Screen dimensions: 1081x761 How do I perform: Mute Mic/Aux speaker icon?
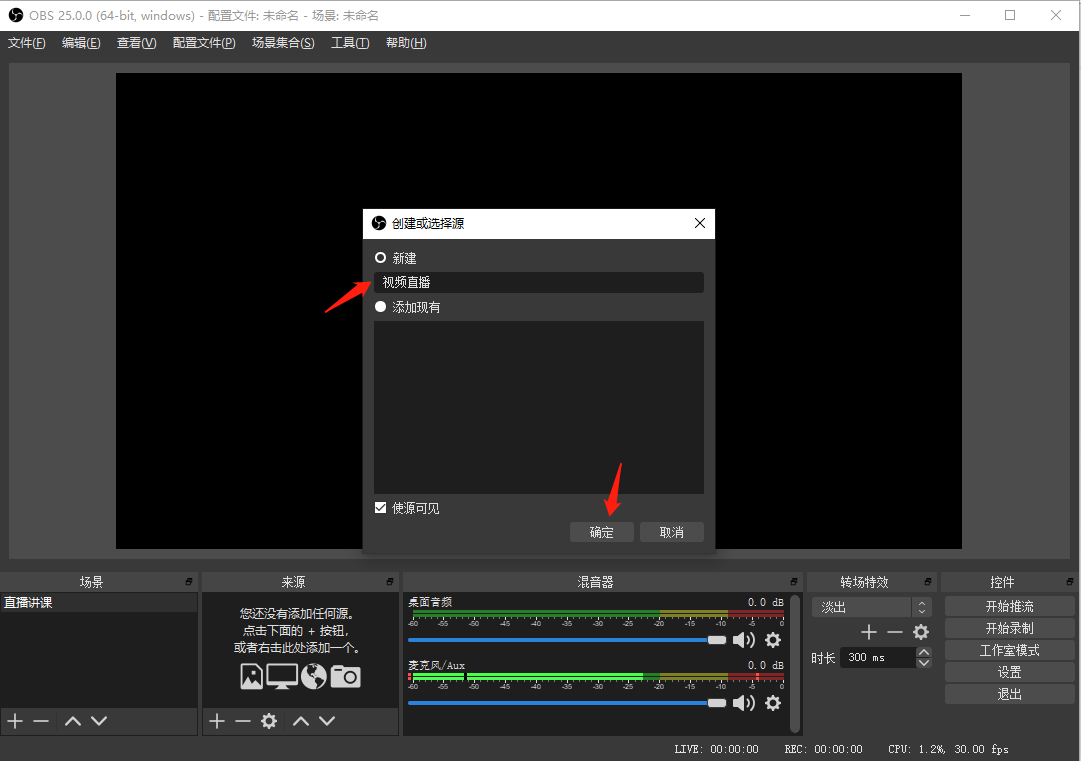click(x=743, y=703)
